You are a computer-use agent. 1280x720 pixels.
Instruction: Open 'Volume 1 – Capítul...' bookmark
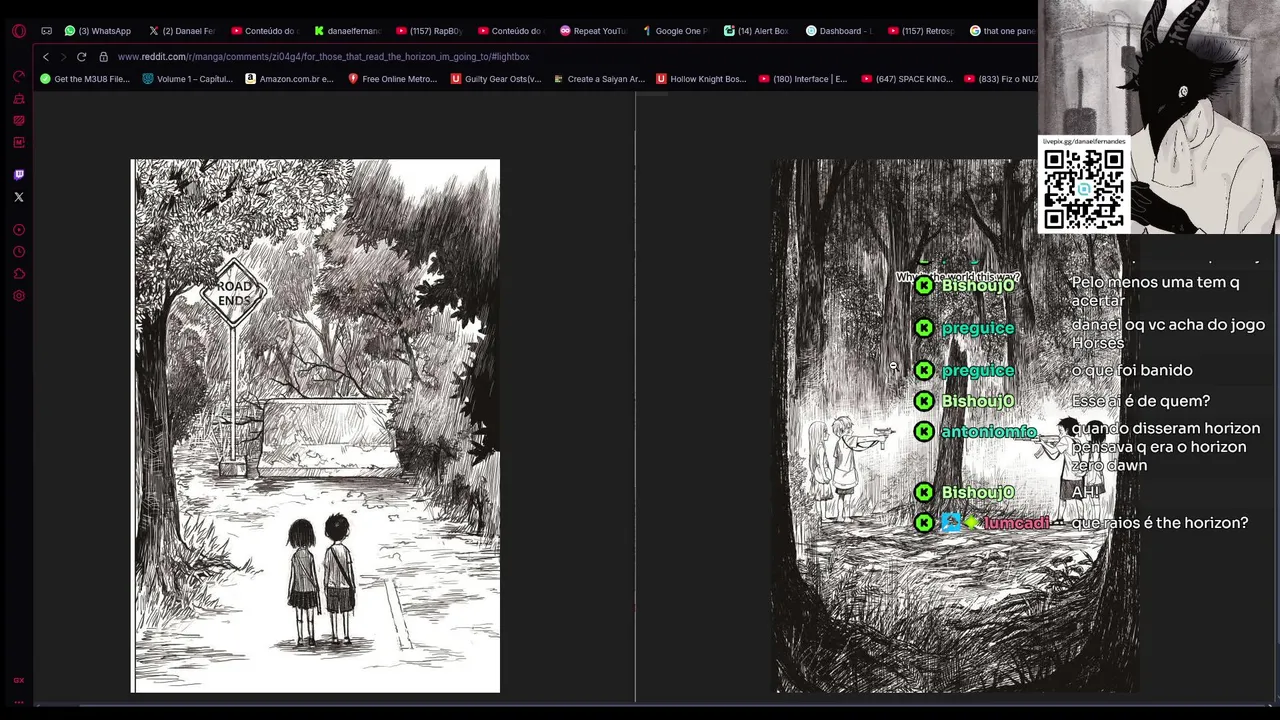pos(188,79)
